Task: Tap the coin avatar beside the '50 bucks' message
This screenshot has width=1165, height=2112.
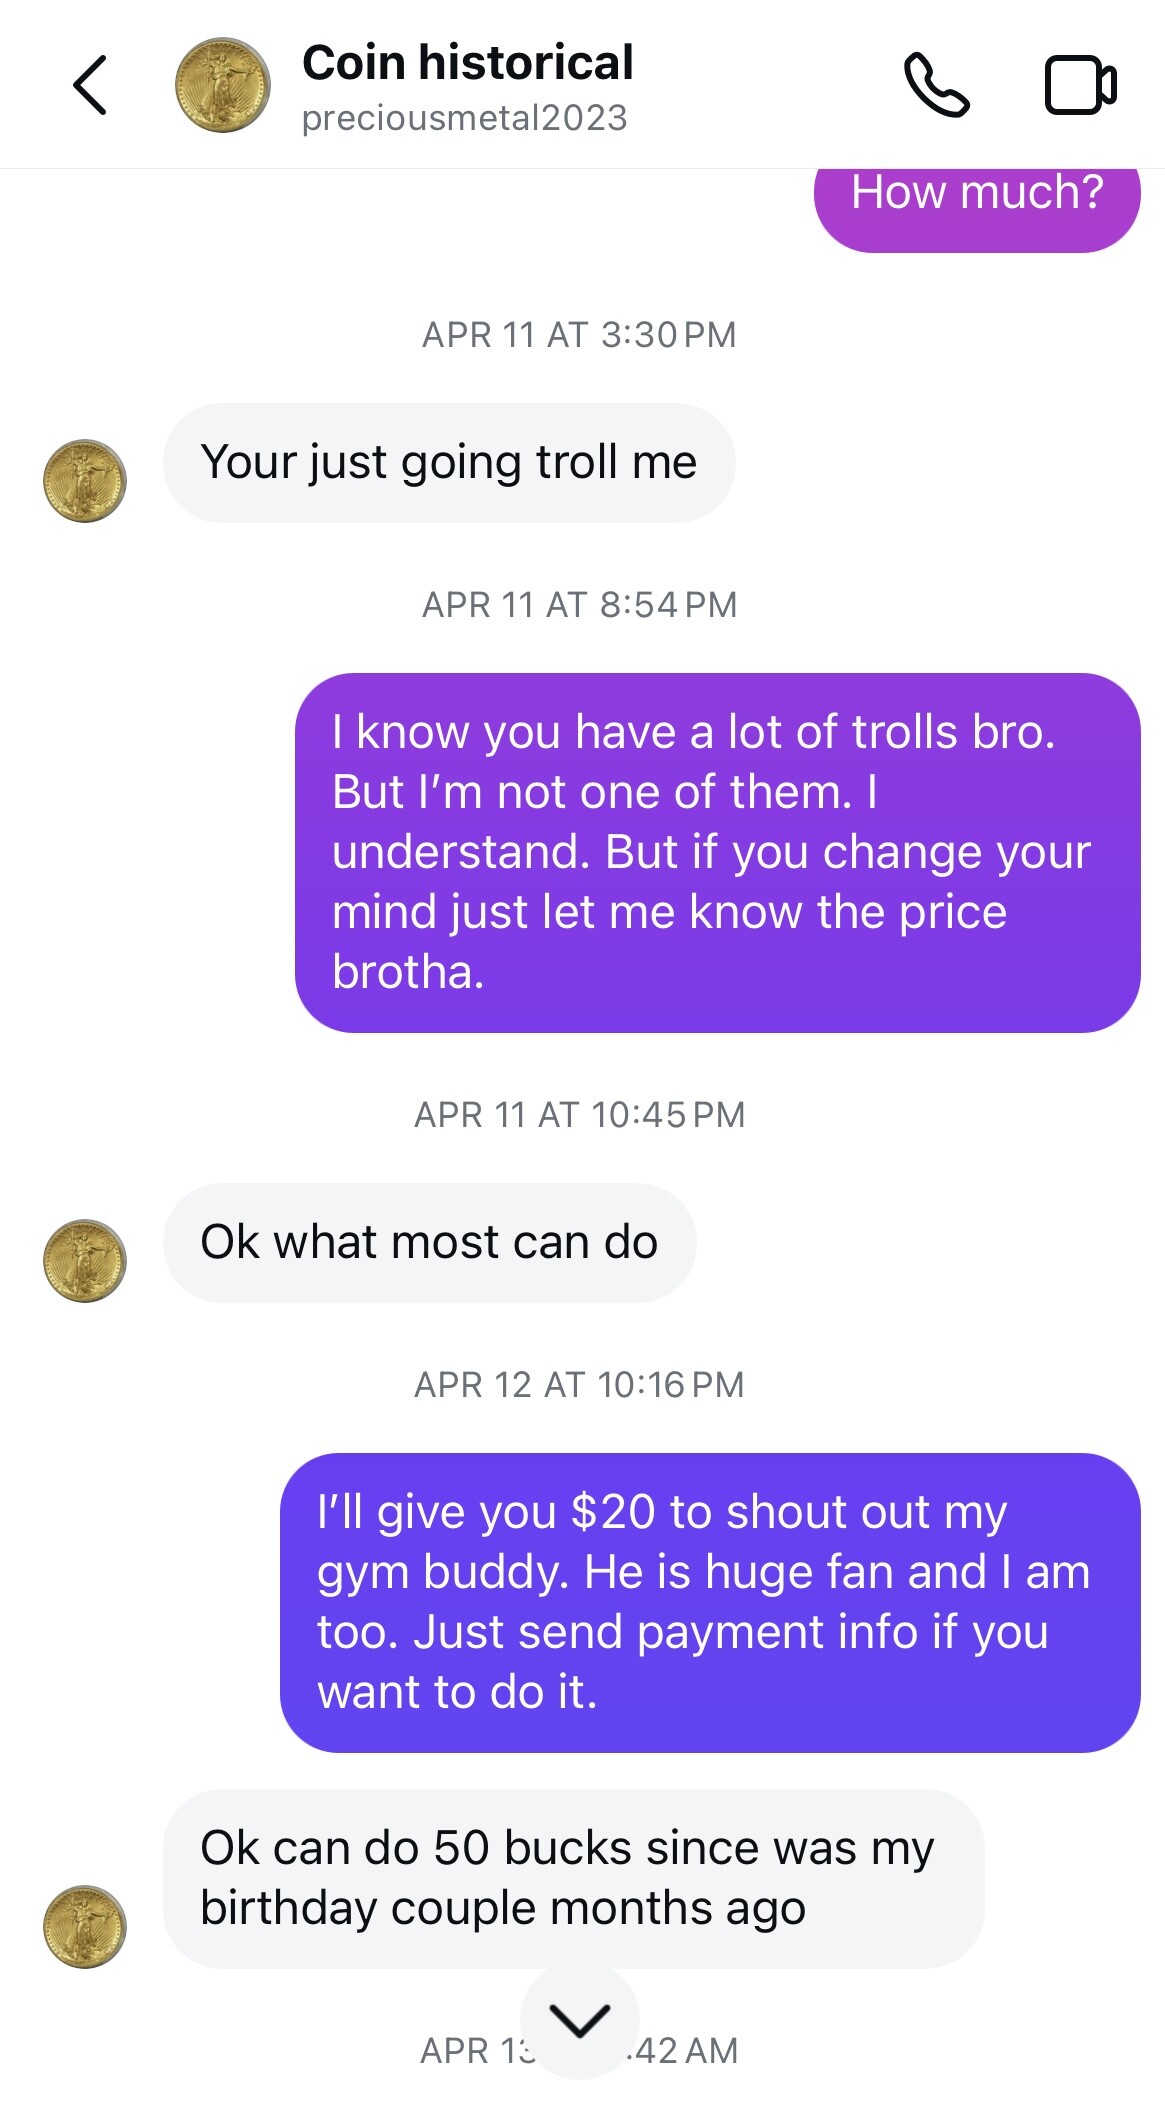Action: coord(85,1927)
